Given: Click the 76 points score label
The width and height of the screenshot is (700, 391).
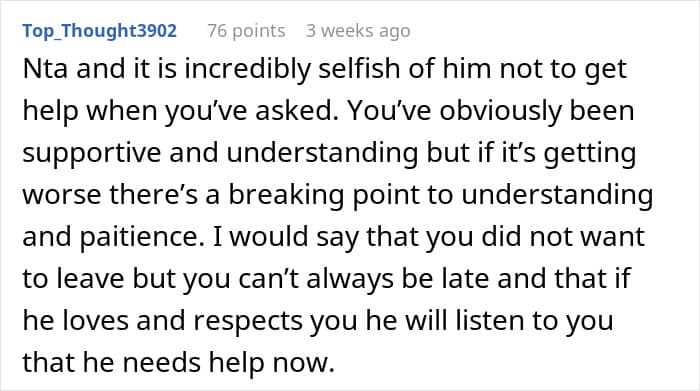Looking at the screenshot, I should 246,31.
